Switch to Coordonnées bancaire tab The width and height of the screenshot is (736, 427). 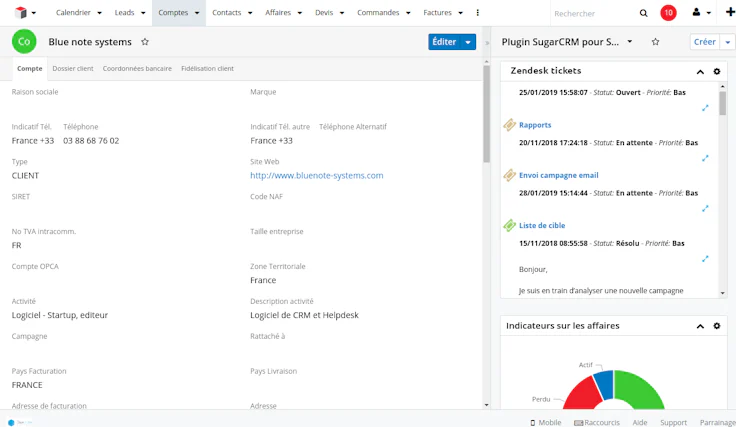pyautogui.click(x=137, y=69)
